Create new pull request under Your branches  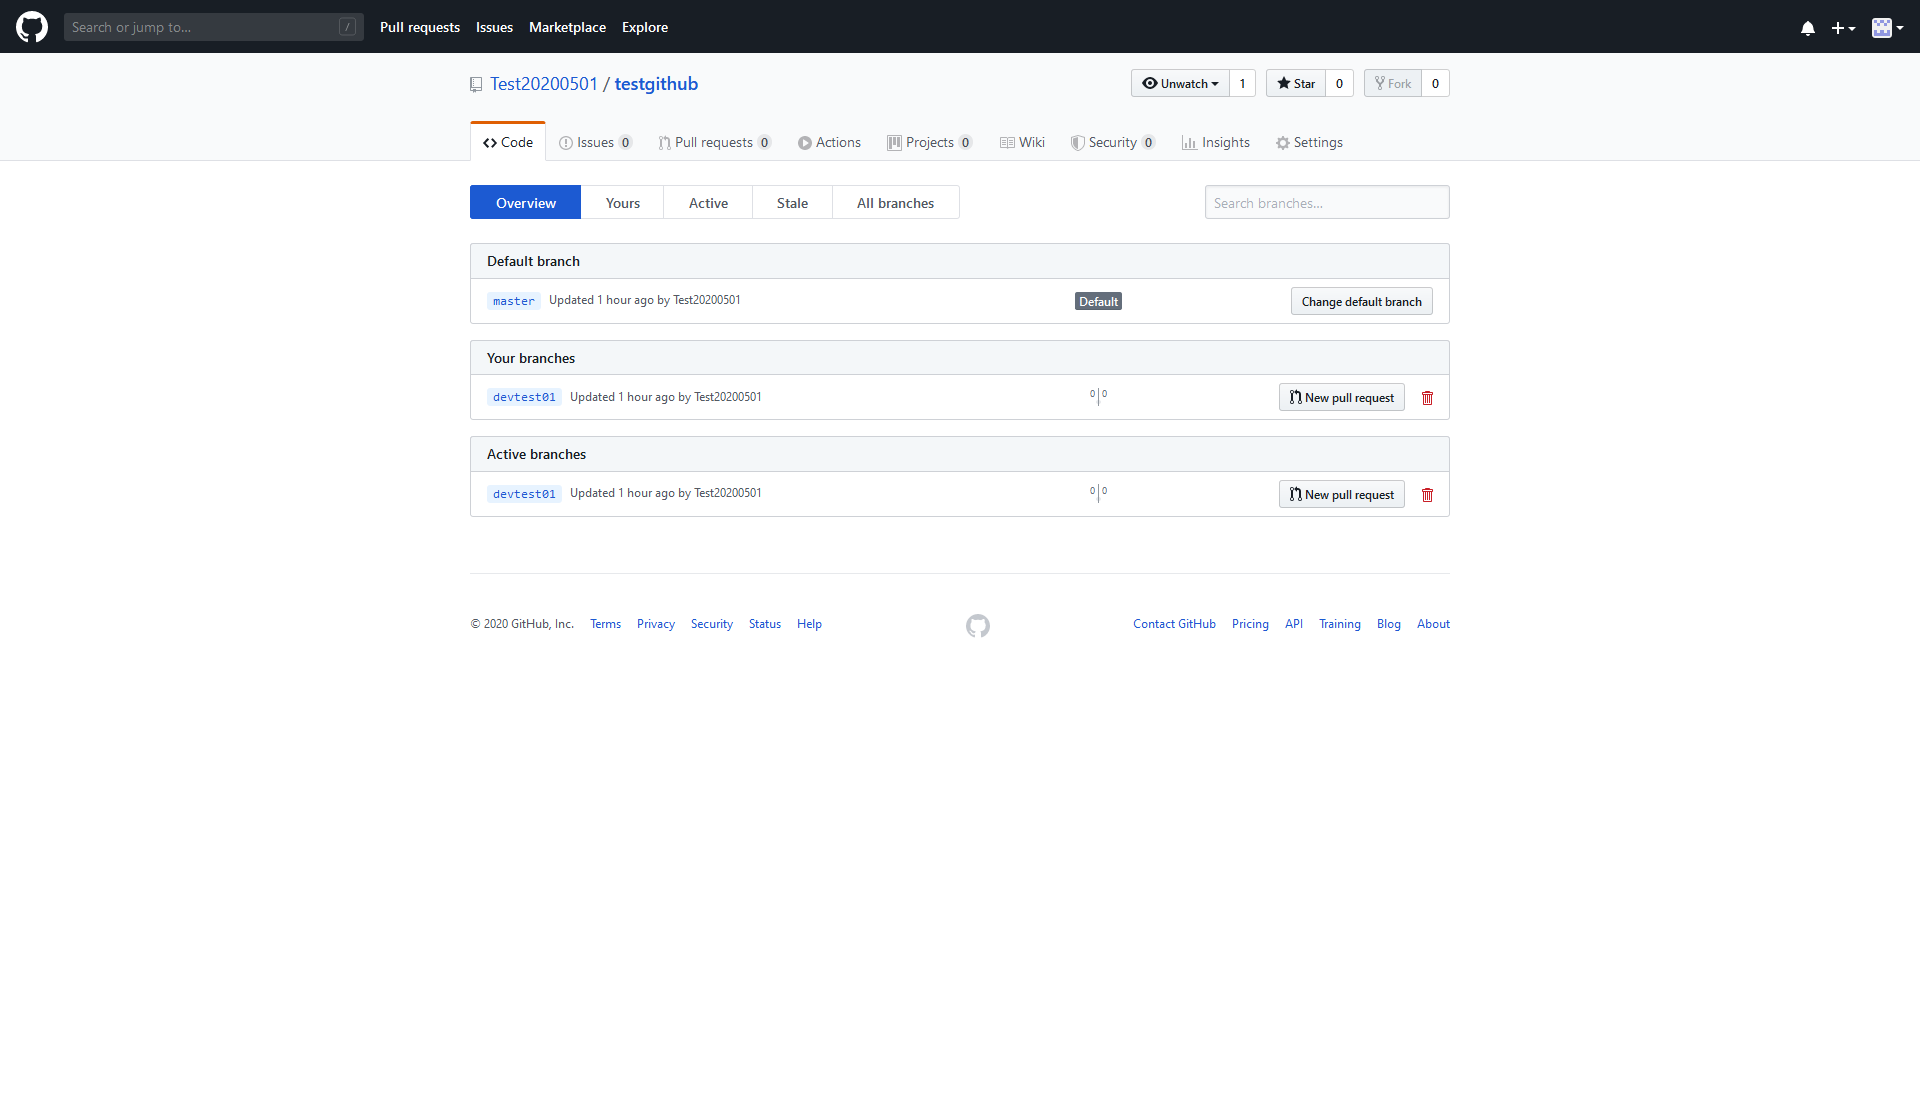[x=1342, y=397]
